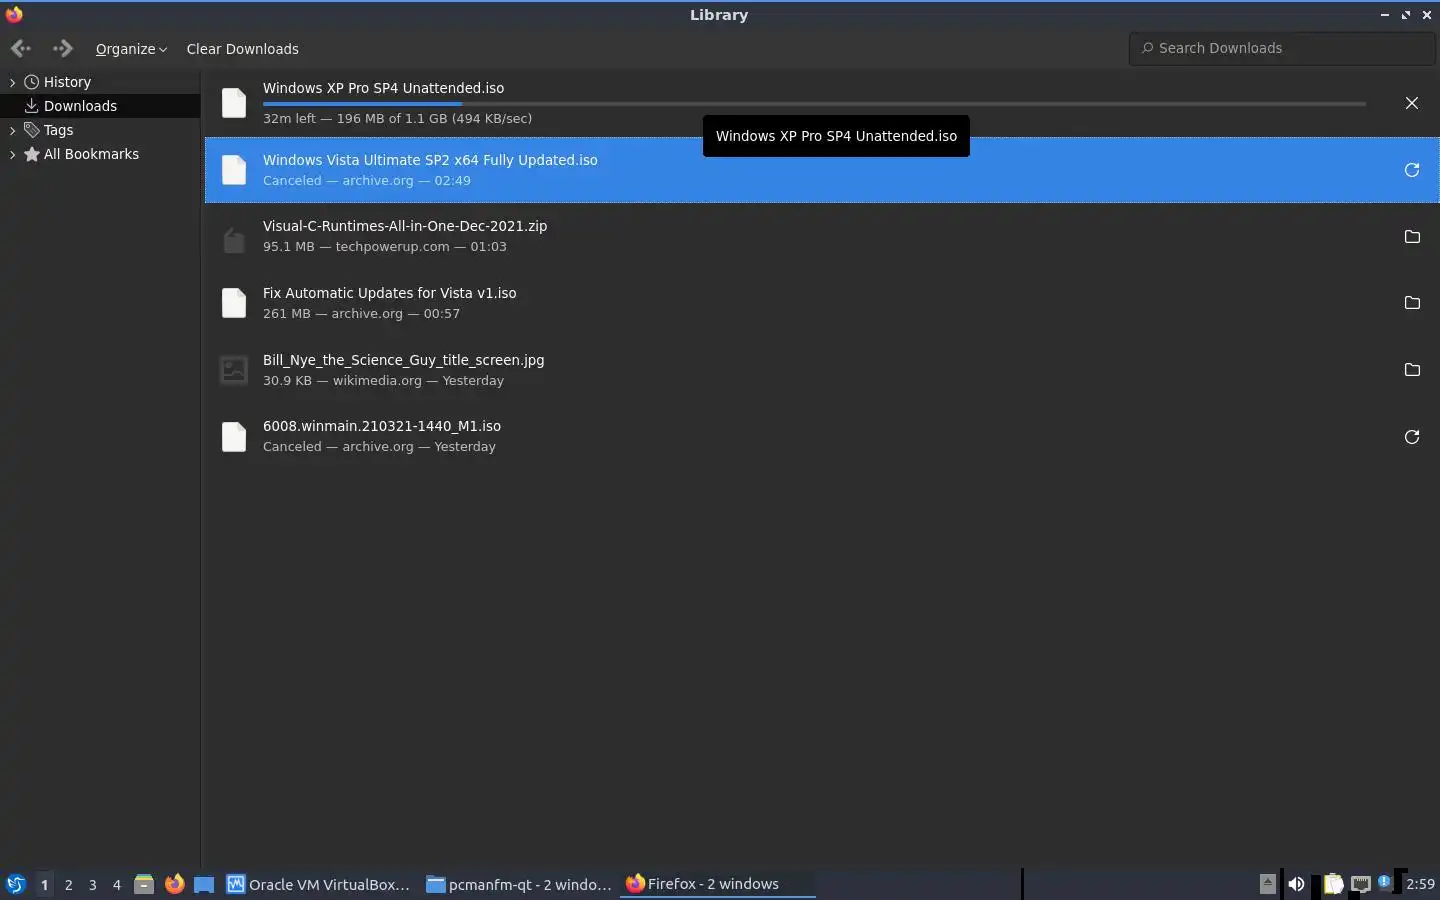The image size is (1440, 900).
Task: Click the Firefox logo in title bar
Action: coord(14,14)
